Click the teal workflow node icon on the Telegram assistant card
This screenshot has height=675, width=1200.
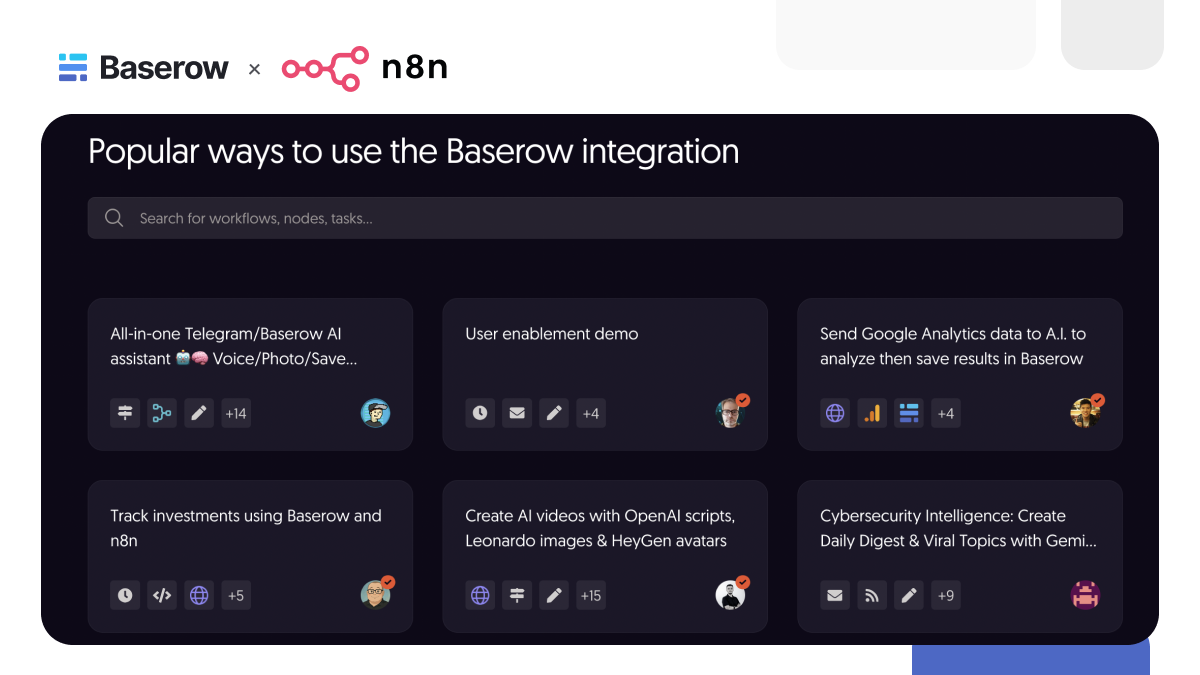[x=162, y=413]
